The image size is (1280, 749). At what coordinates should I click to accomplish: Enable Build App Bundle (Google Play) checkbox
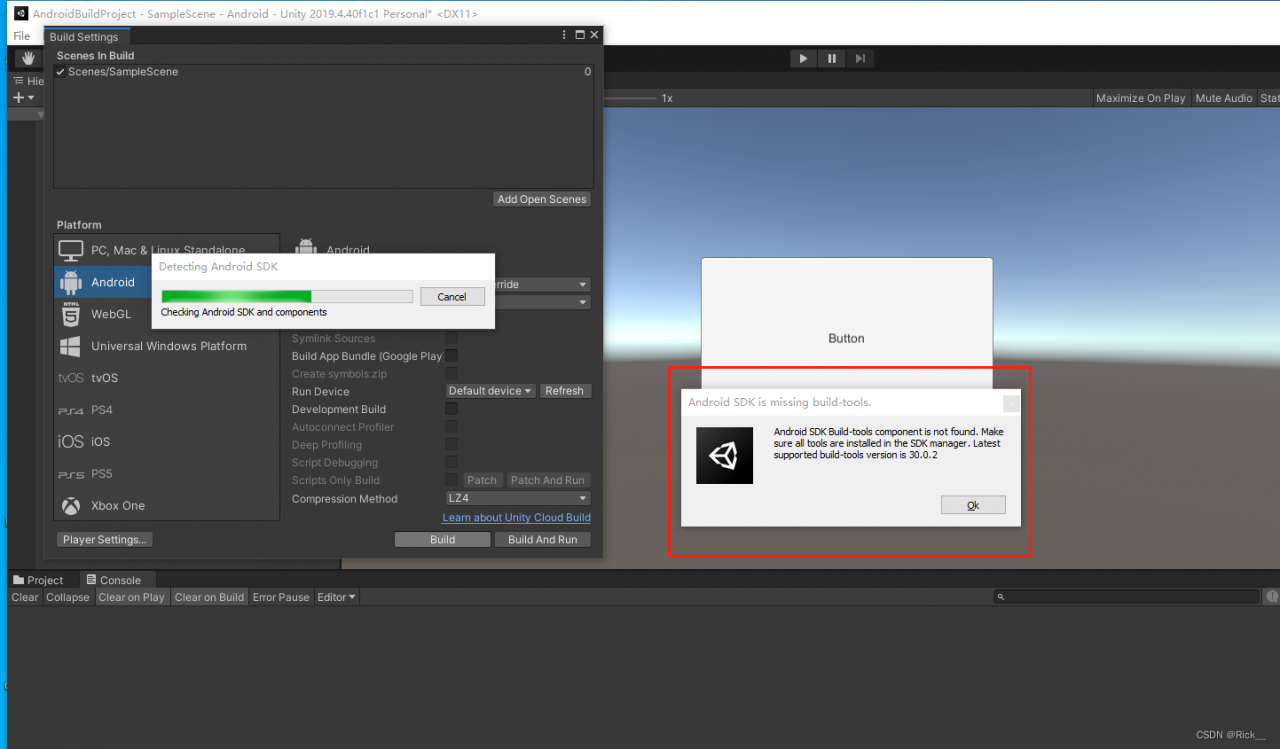451,356
